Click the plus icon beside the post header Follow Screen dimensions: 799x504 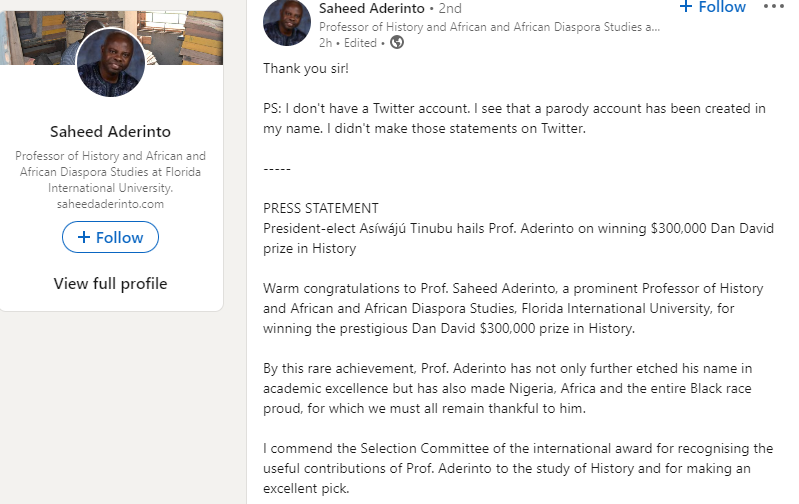click(686, 7)
